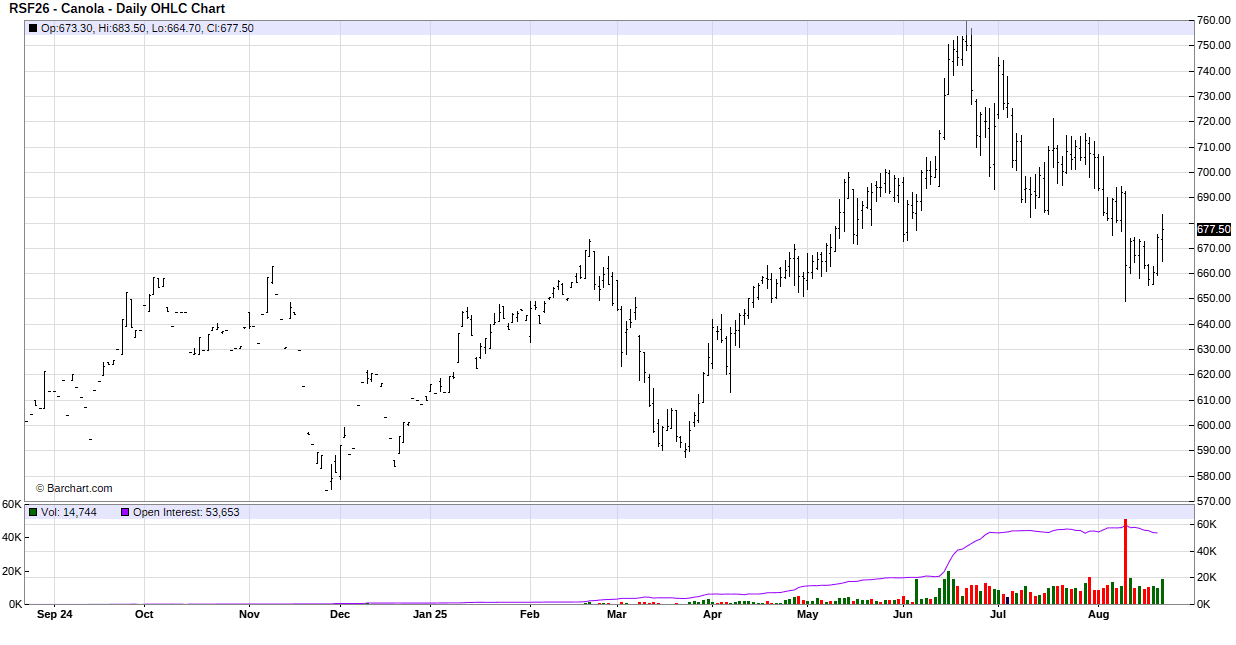Click the purple Open Interest legend square
1236x645 pixels.
[x=125, y=512]
